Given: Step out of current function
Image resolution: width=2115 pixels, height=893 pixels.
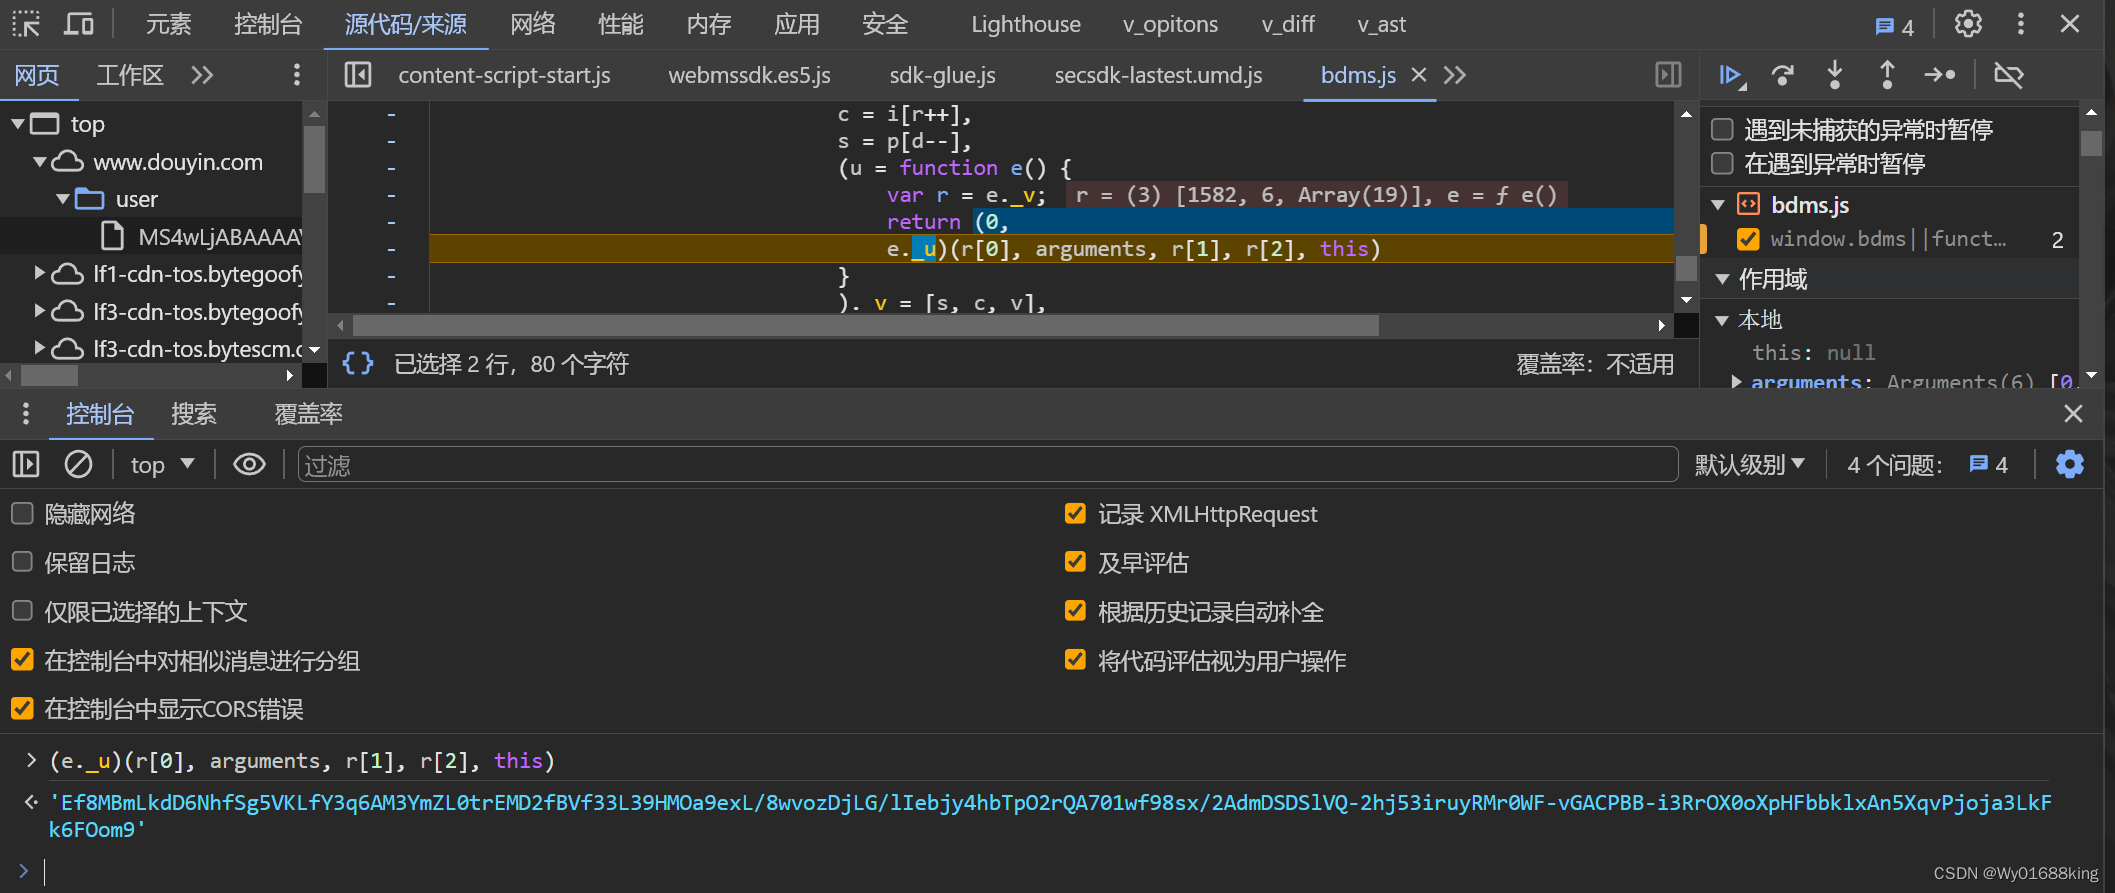Looking at the screenshot, I should 1887,75.
